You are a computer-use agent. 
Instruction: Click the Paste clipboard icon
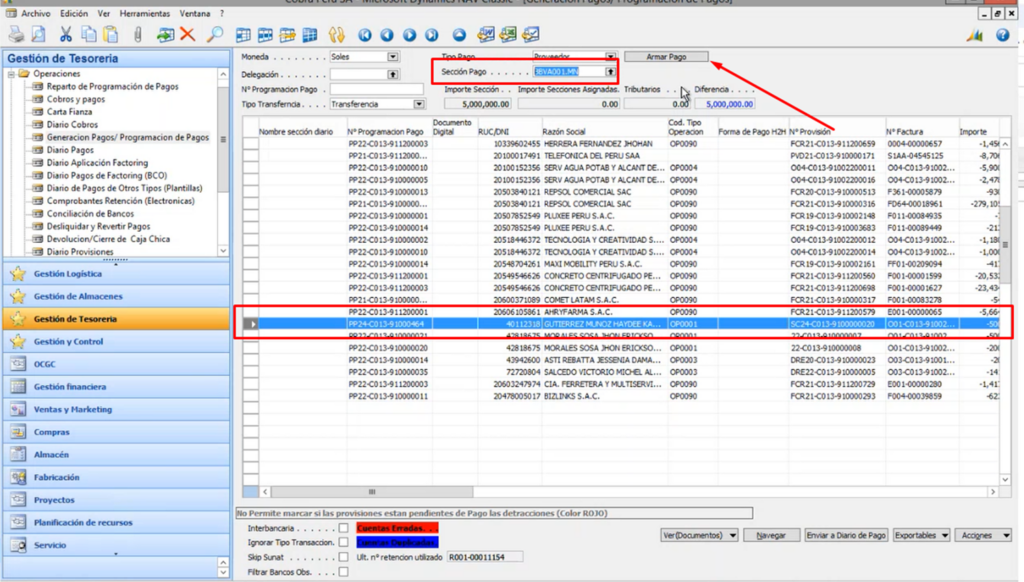click(x=111, y=35)
